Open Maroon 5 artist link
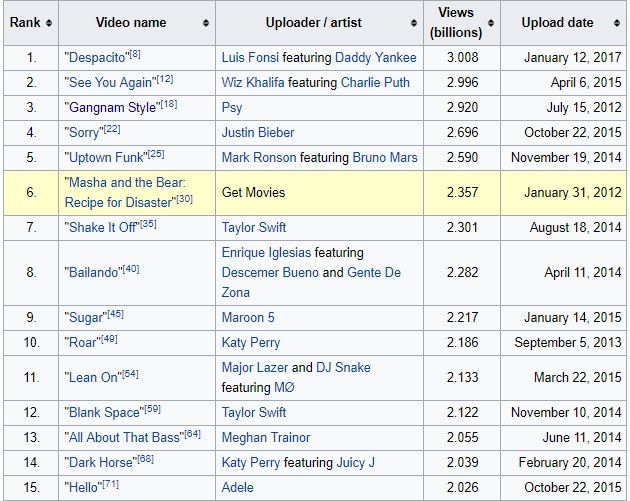Viewport: 630px width, 501px height. (x=248, y=317)
